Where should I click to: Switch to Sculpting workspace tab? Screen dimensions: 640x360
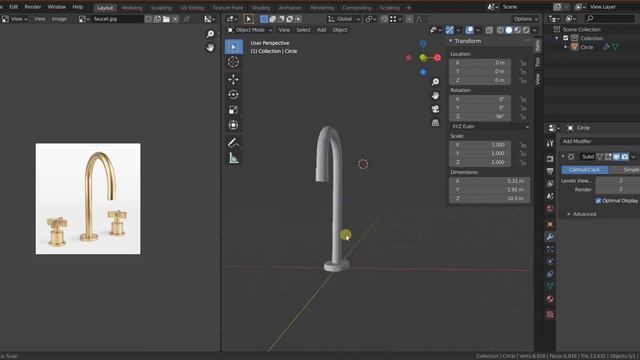[161, 8]
